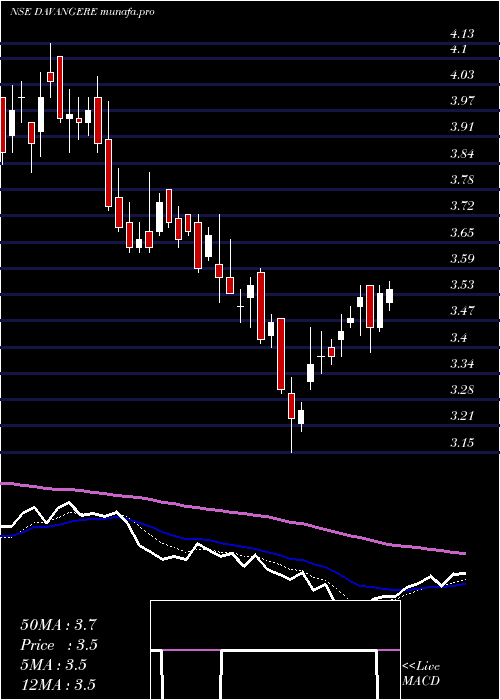Click the 3.21 price axis label

click(x=462, y=416)
